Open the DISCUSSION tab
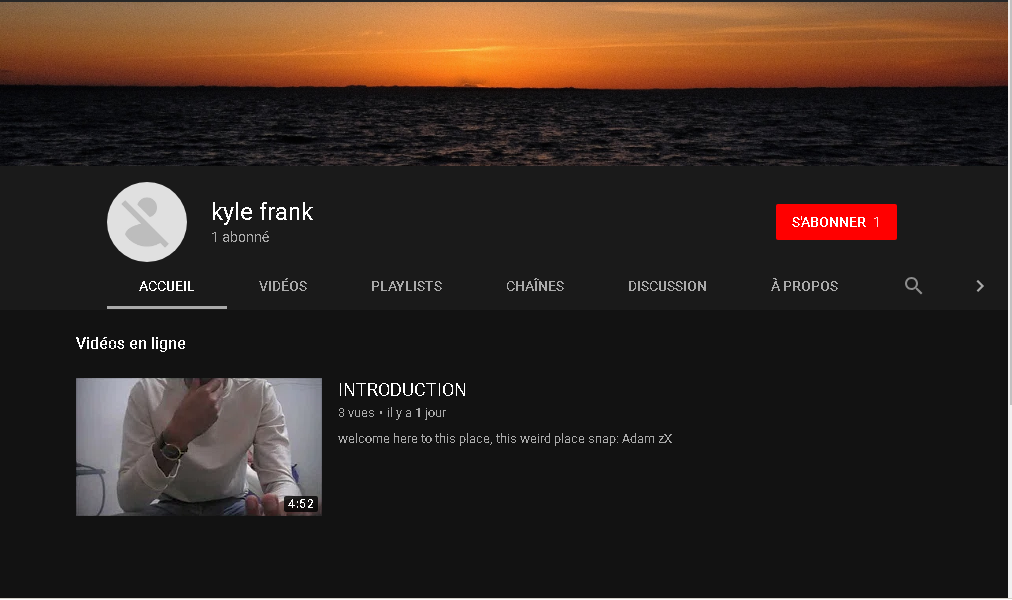This screenshot has width=1012, height=600. click(667, 286)
